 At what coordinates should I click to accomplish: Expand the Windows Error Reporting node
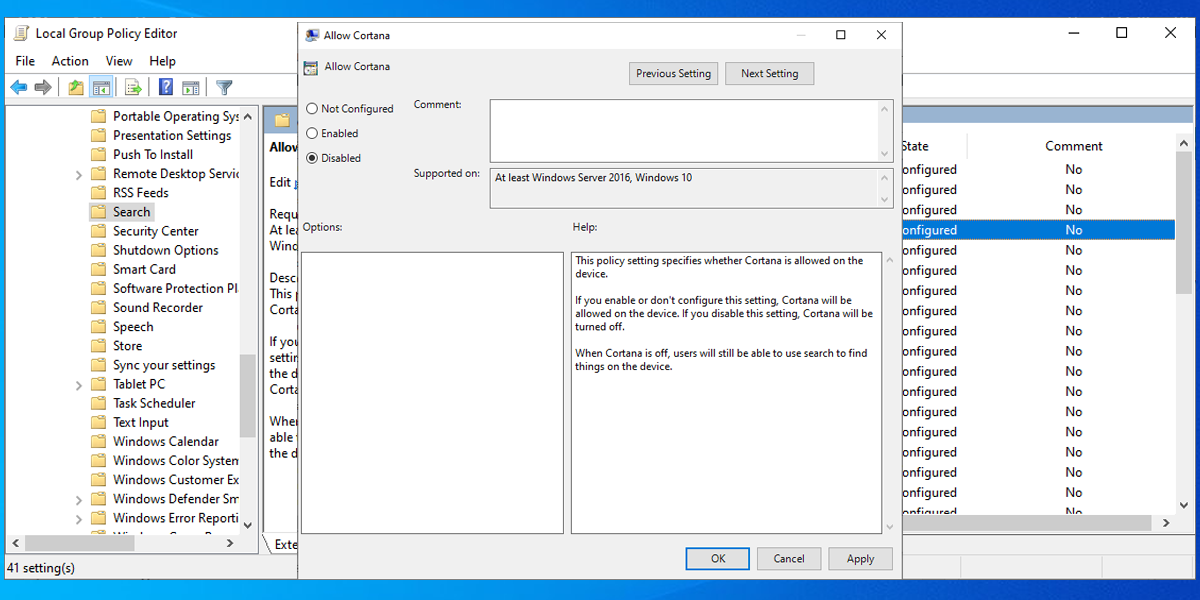click(79, 519)
